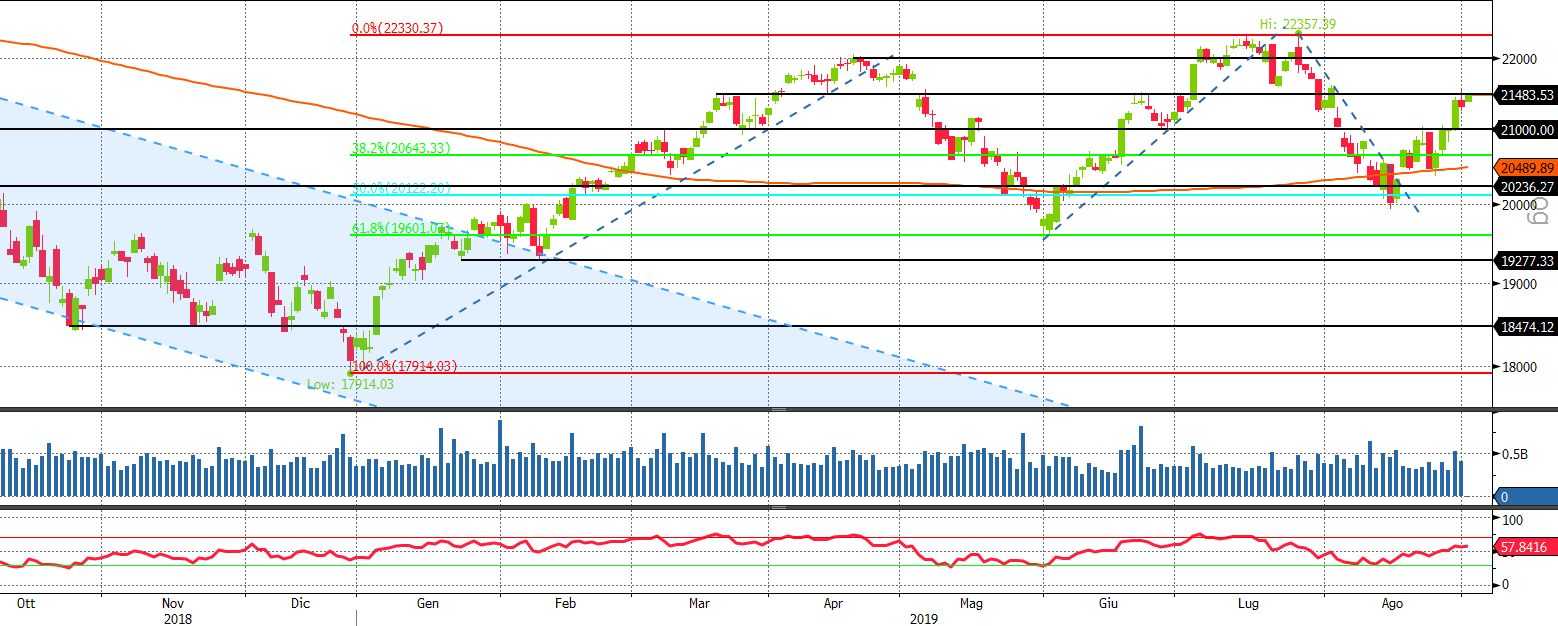Click the 22000 price axis label
1558x626 pixels.
point(1518,59)
